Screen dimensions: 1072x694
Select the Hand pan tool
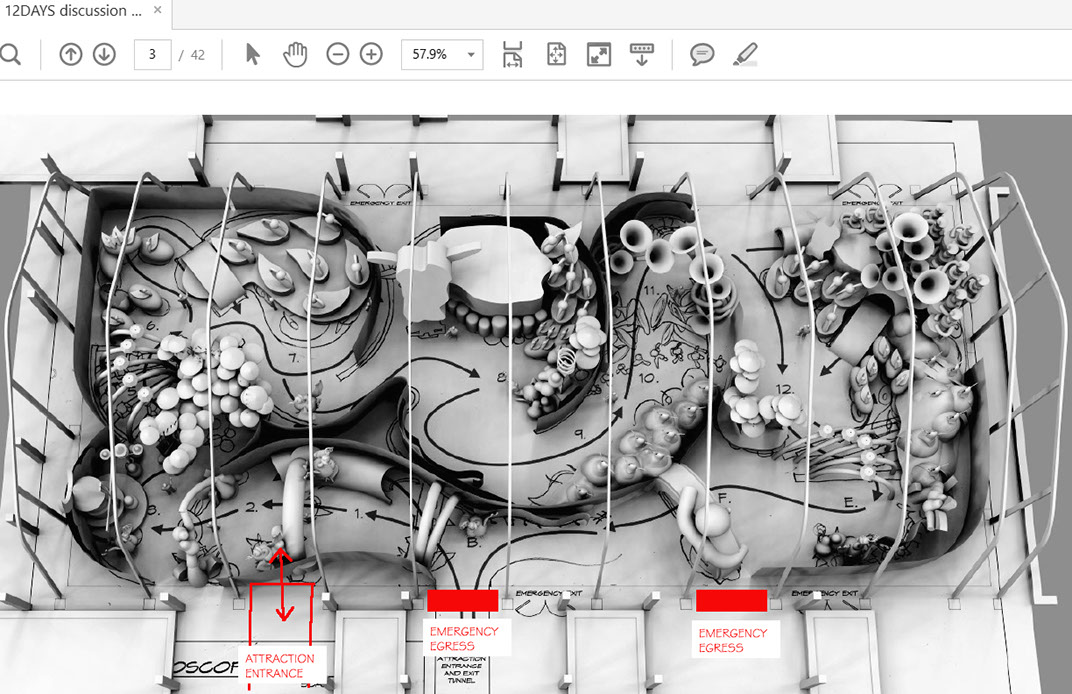pos(295,55)
